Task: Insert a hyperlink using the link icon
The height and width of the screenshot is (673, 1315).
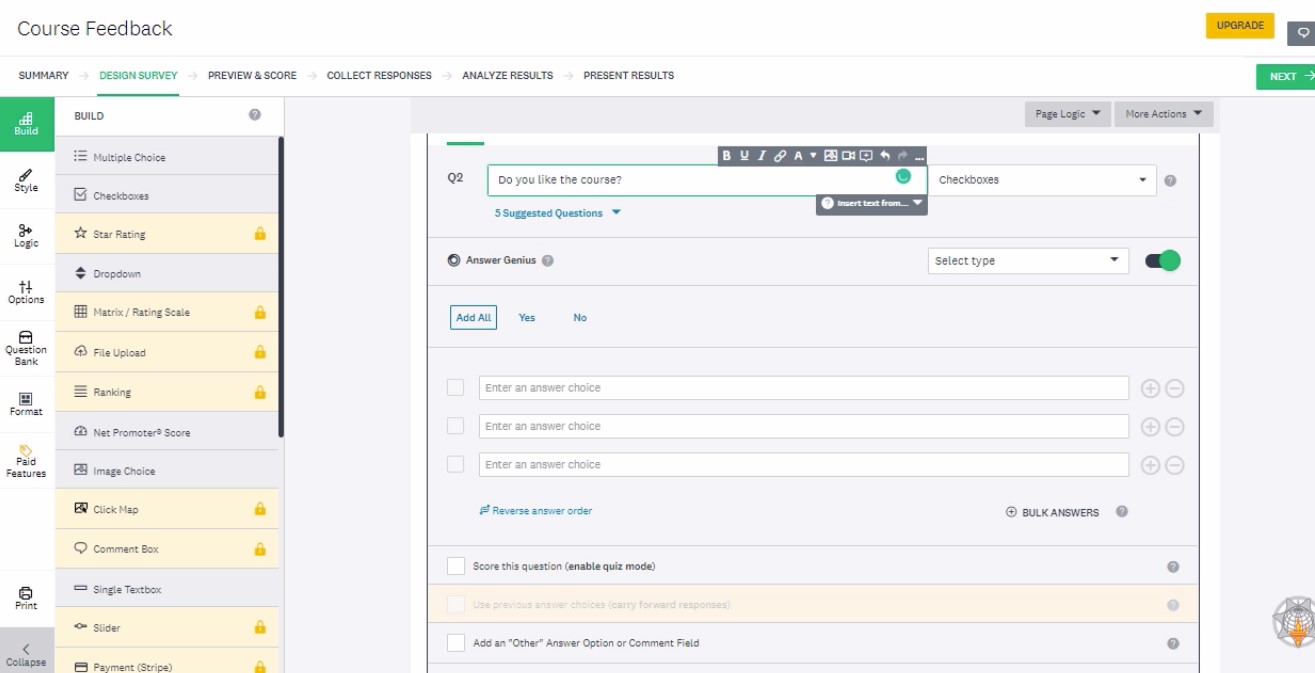Action: point(780,156)
